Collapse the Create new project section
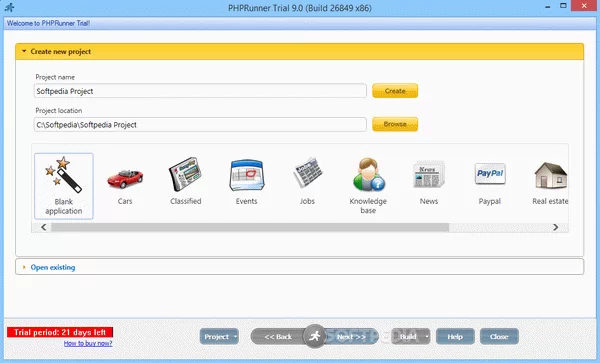 point(24,51)
